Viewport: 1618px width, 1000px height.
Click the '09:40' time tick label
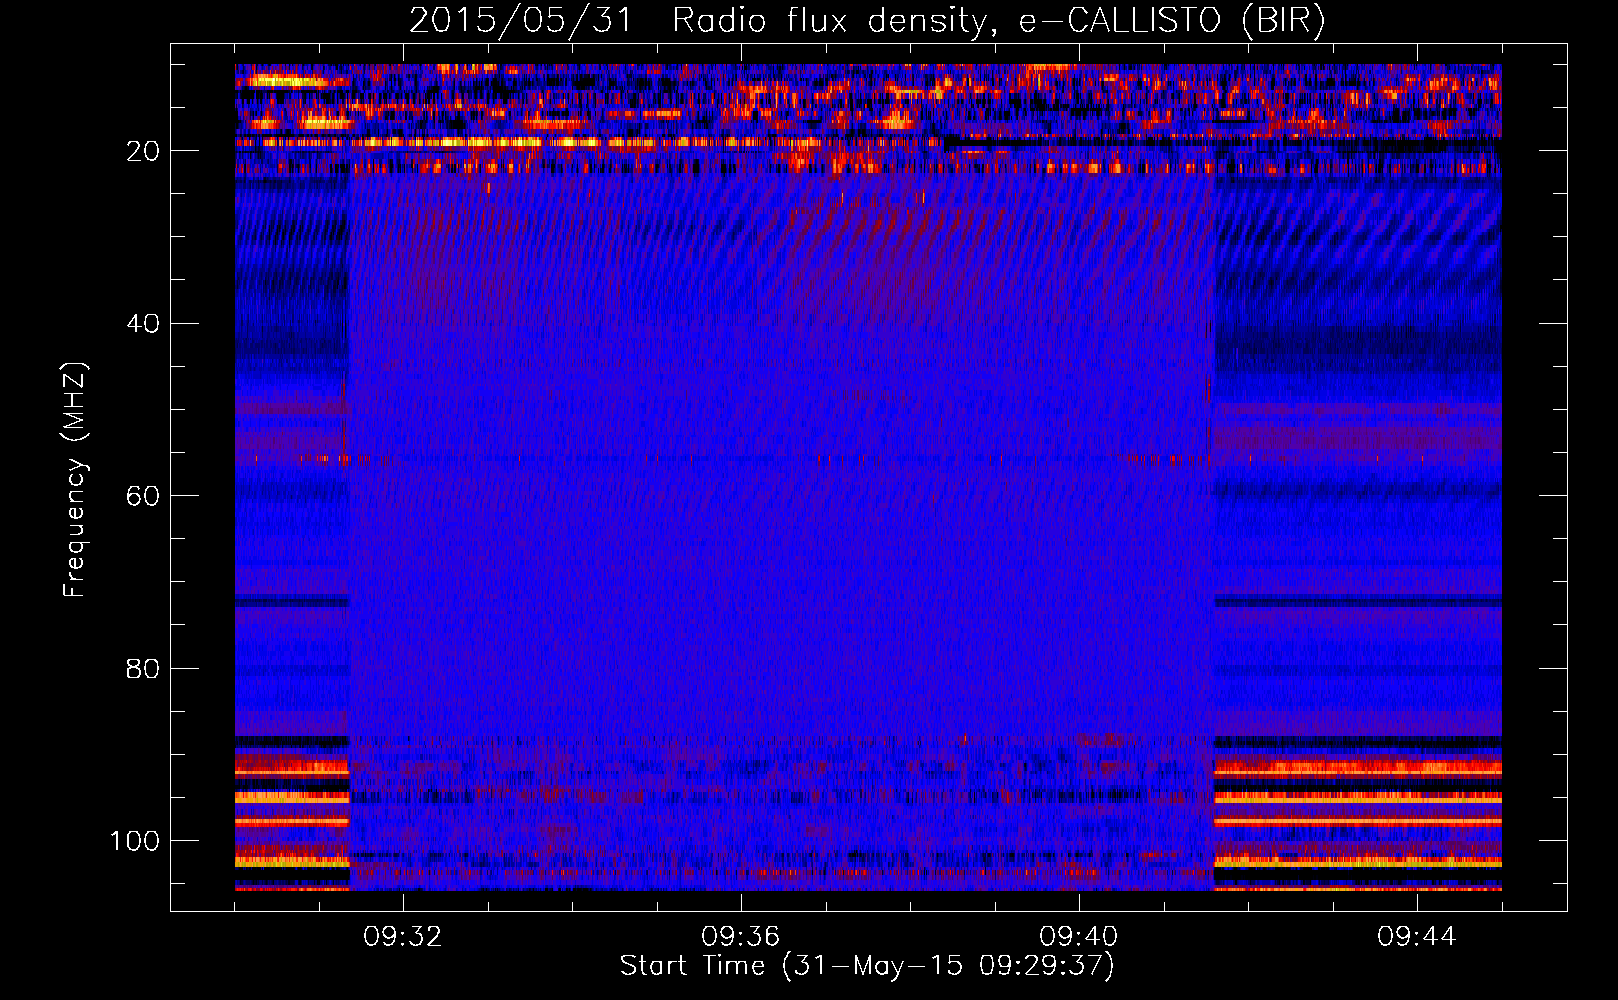pyautogui.click(x=1078, y=937)
